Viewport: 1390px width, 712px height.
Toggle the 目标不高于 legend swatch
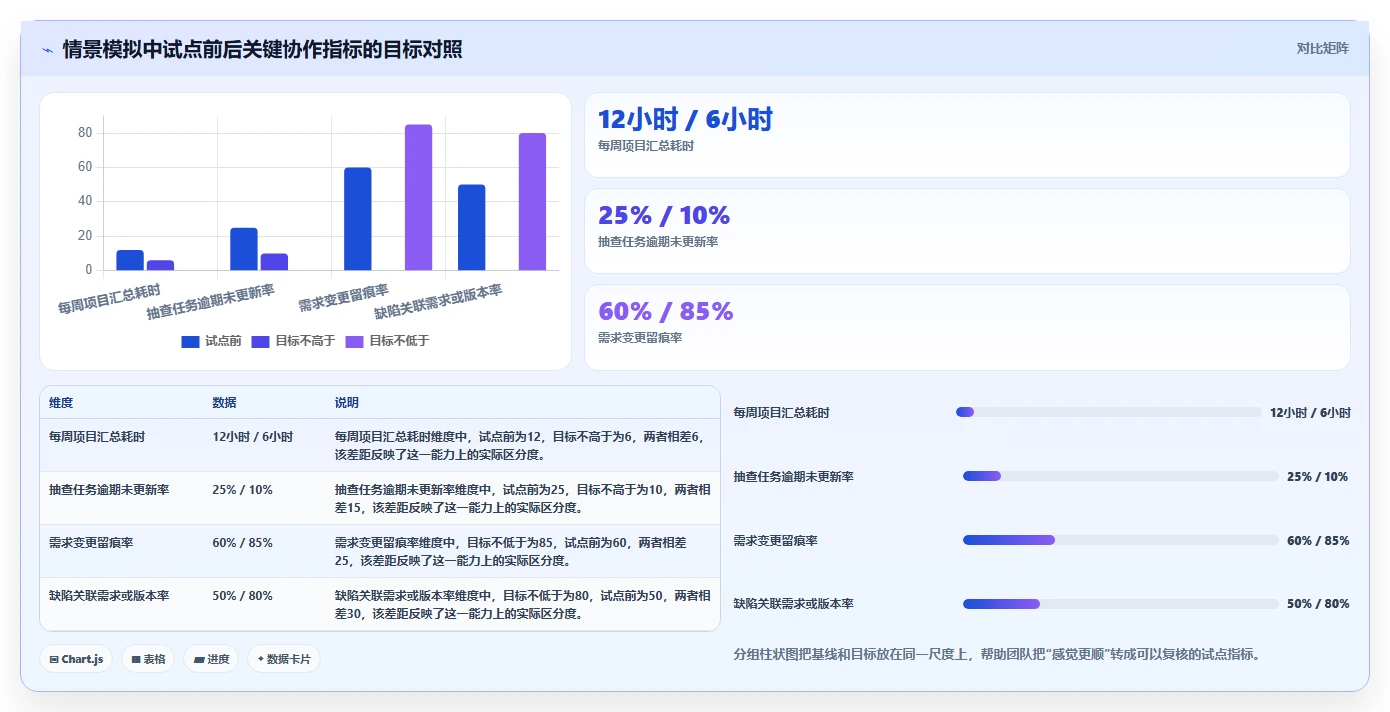point(260,341)
